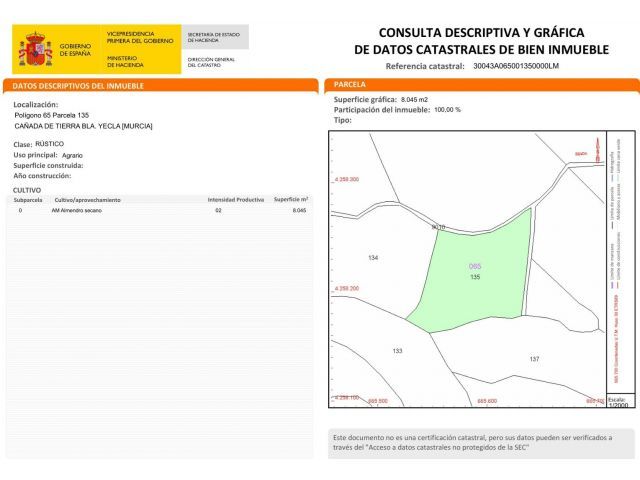Click the 'CULTIVO' section heading
The height and width of the screenshot is (480, 640).
click(x=27, y=190)
